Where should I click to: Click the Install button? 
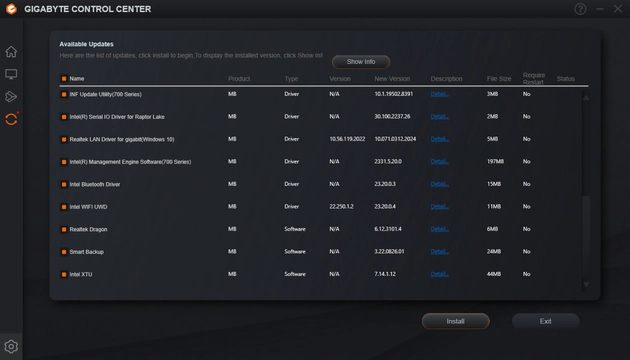tap(455, 321)
